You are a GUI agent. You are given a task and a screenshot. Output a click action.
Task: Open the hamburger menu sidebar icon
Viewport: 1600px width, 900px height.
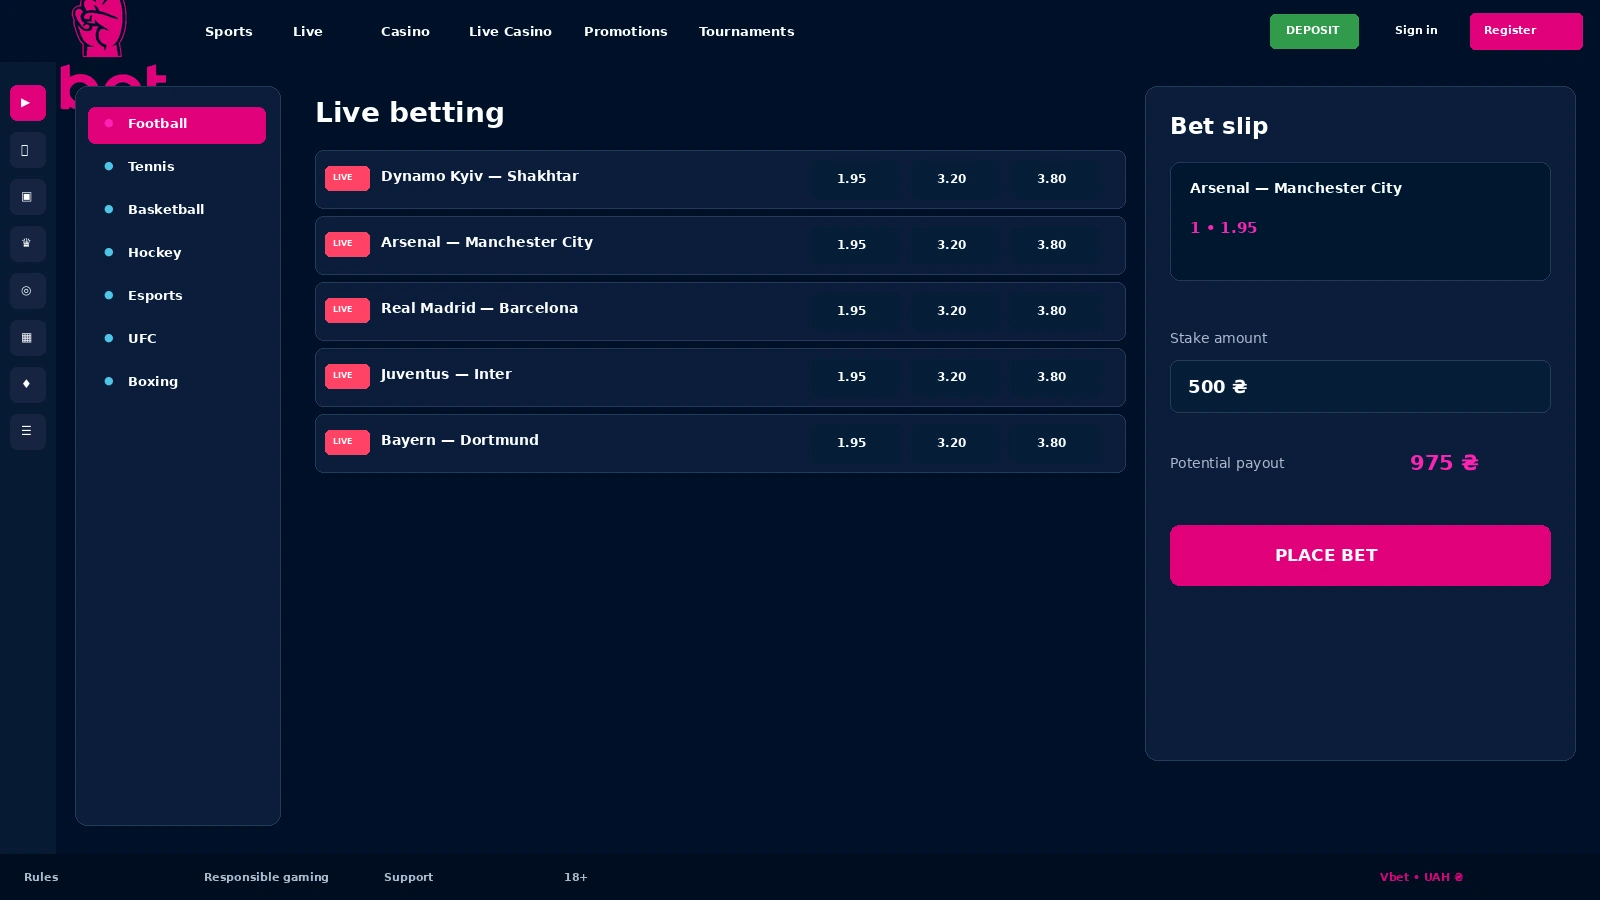tap(28, 432)
